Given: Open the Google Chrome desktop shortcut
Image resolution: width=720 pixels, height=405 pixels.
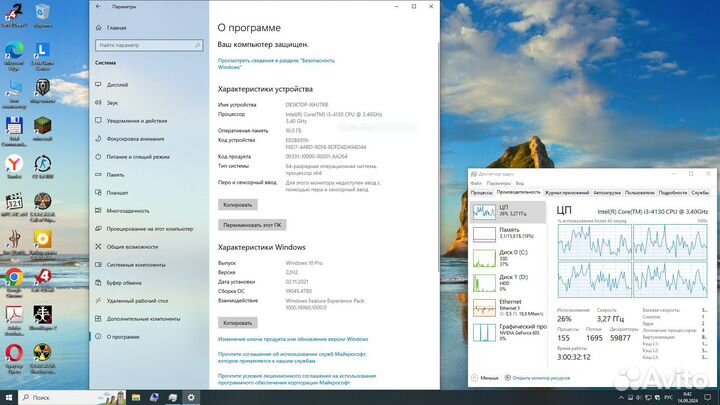Looking at the screenshot, I should tap(14, 279).
